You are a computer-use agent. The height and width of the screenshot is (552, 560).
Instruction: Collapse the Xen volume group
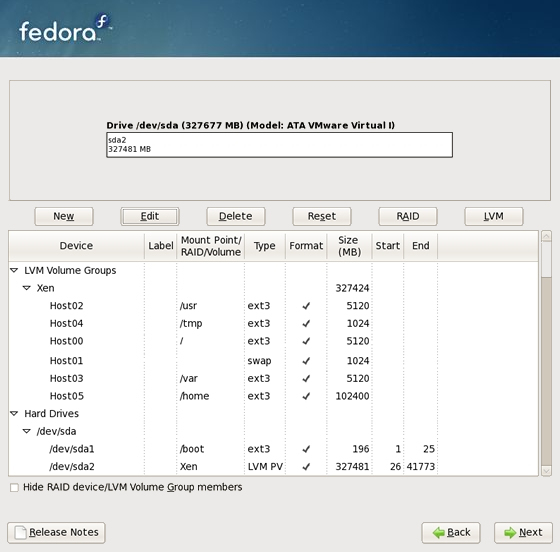pyautogui.click(x=27, y=288)
